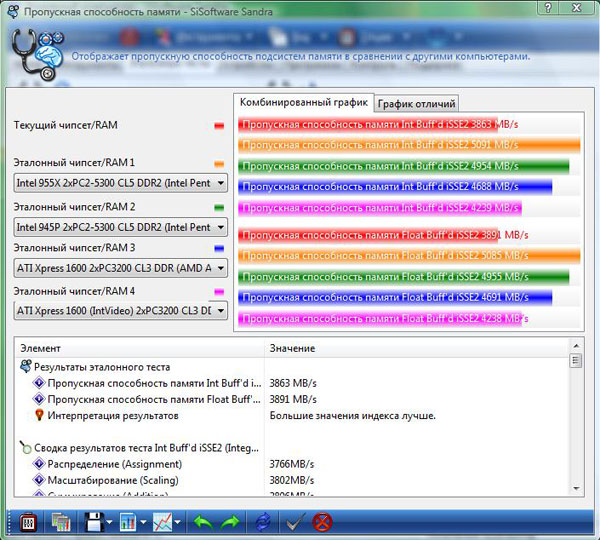The image size is (600, 540).
Task: Click magnifier icon by 'Сводка результатов теста'
Action: pos(25,447)
